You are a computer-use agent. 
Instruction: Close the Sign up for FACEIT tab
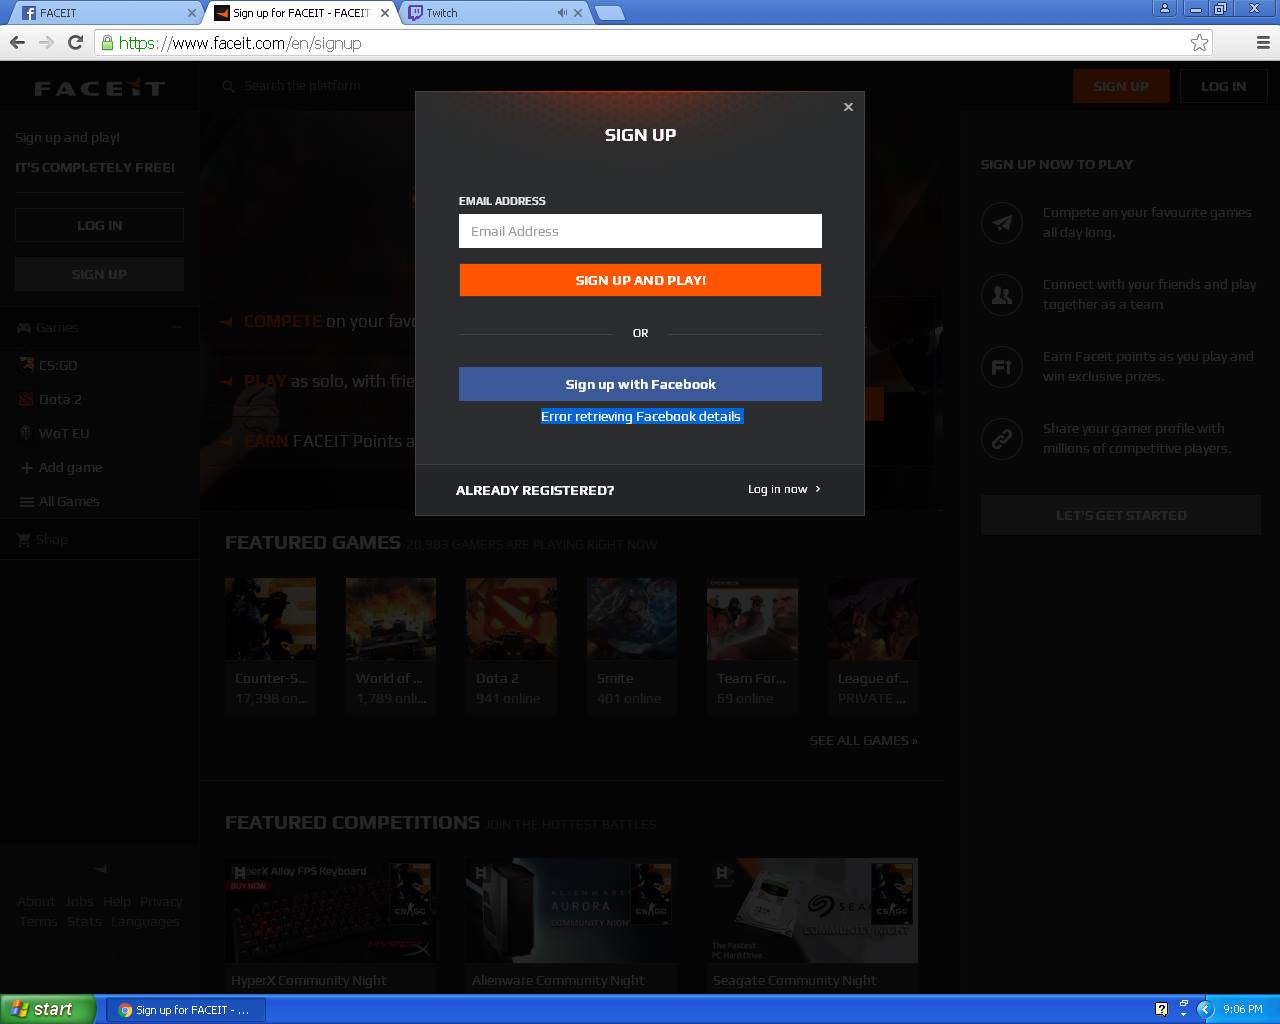[385, 13]
